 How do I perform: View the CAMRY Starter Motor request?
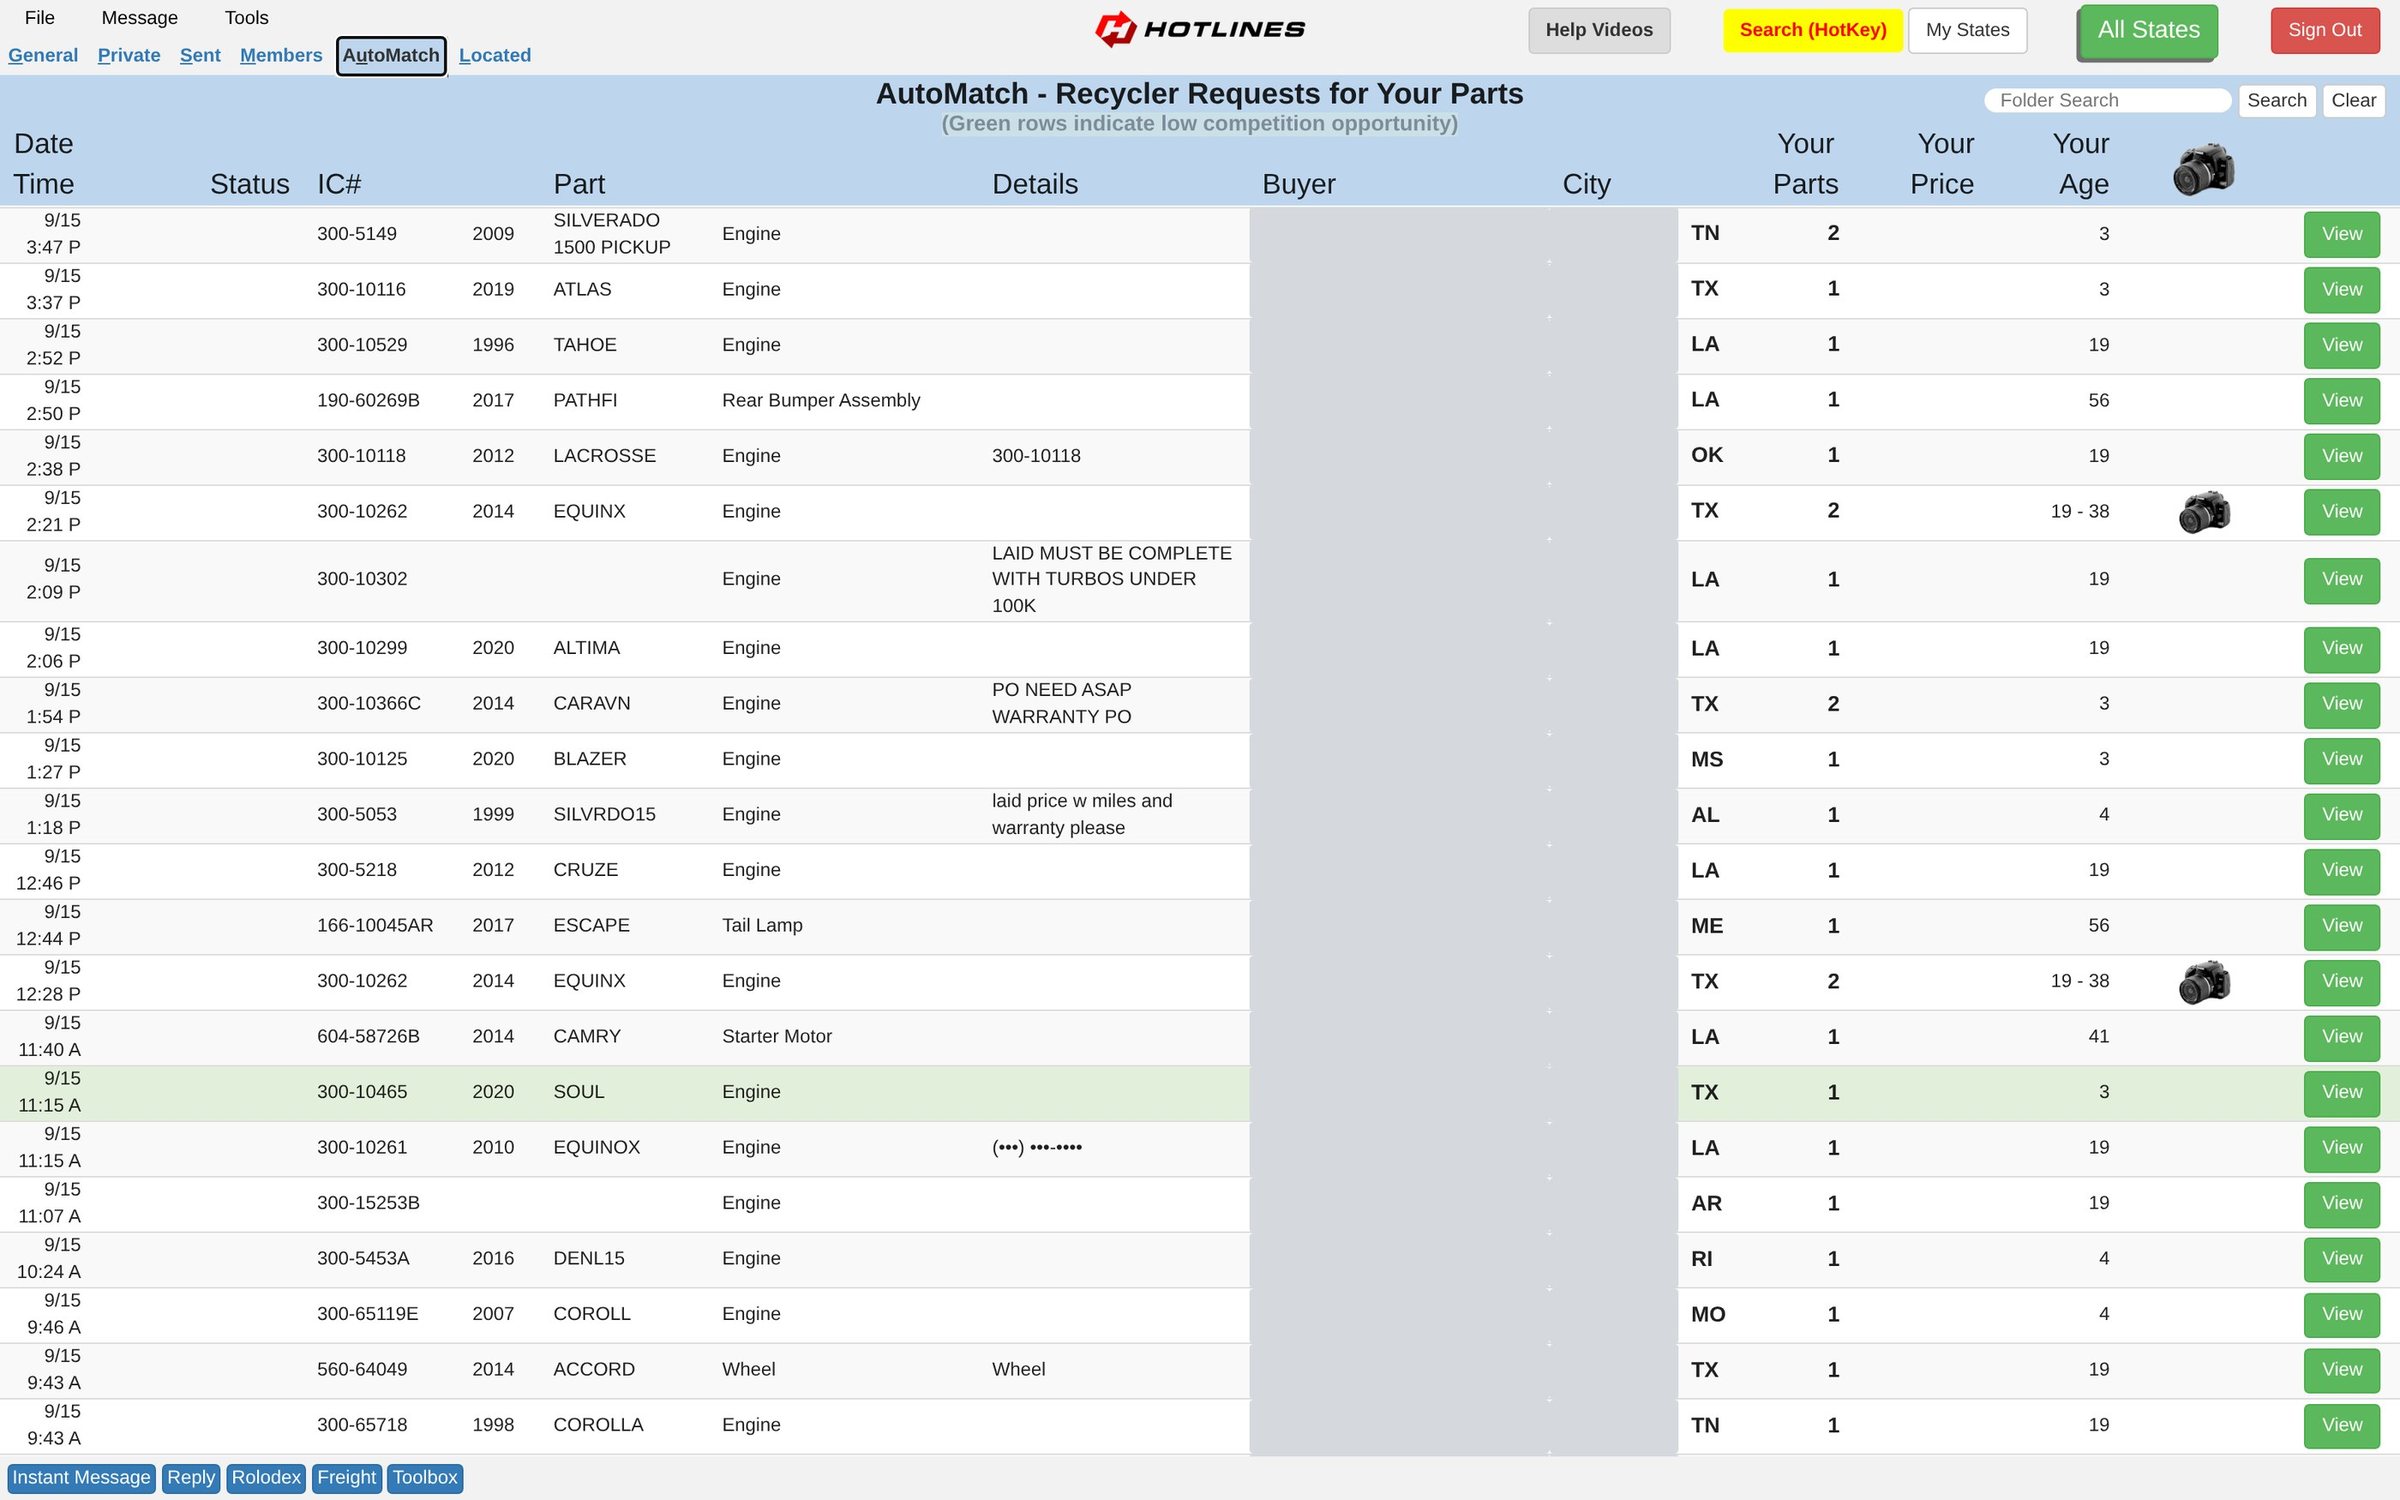point(2342,1037)
